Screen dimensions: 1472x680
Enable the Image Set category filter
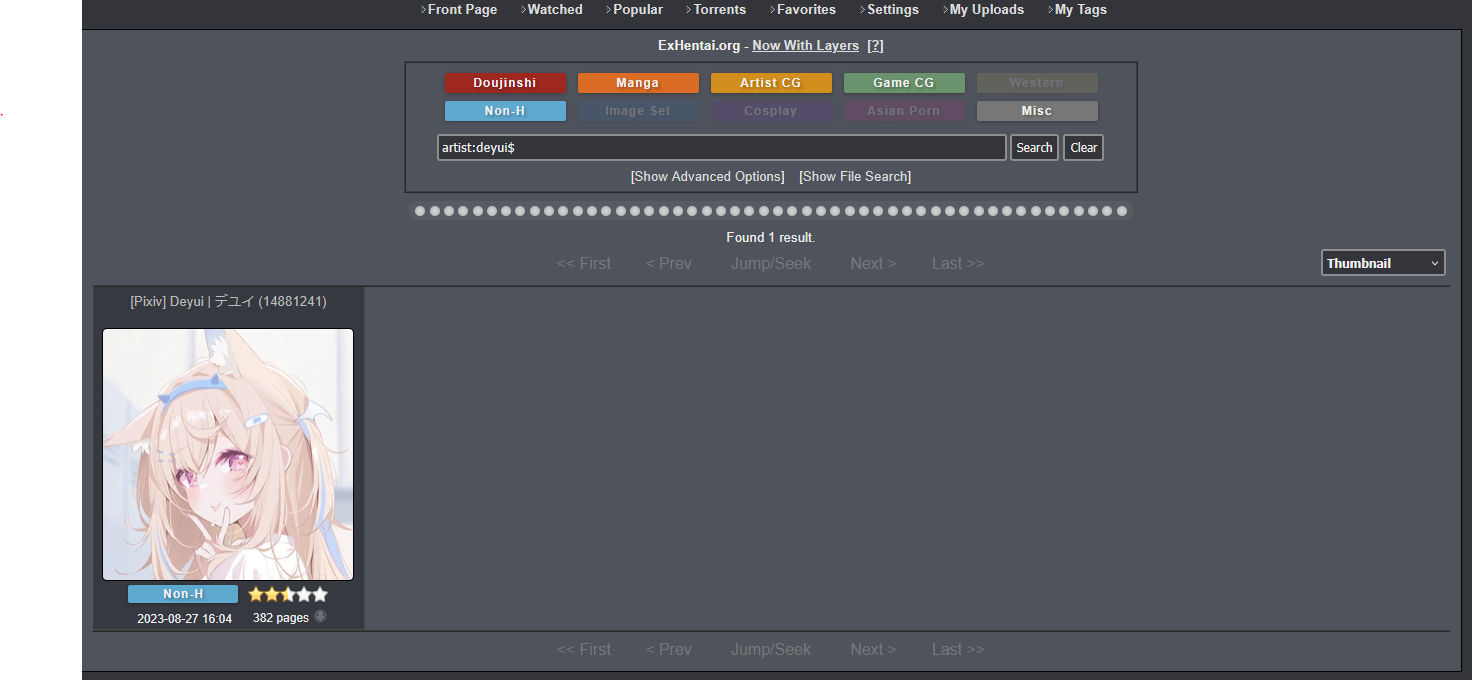click(638, 111)
